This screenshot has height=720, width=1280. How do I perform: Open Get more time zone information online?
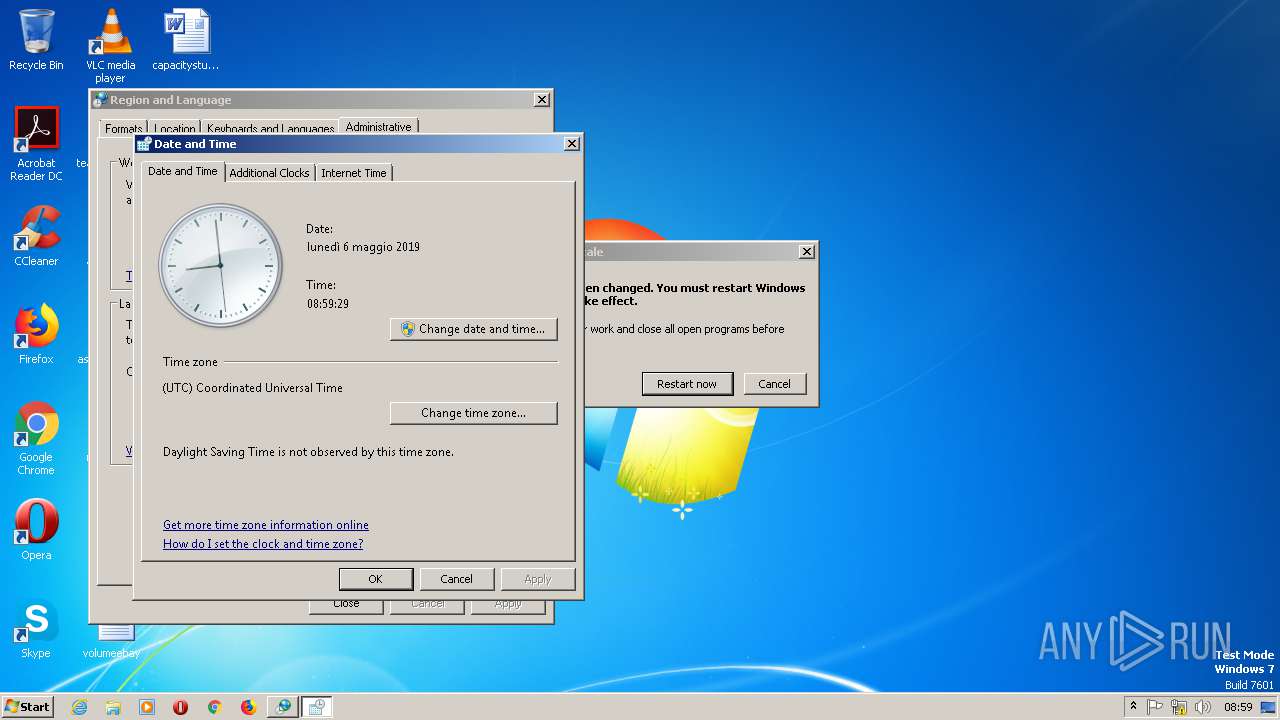coord(266,525)
